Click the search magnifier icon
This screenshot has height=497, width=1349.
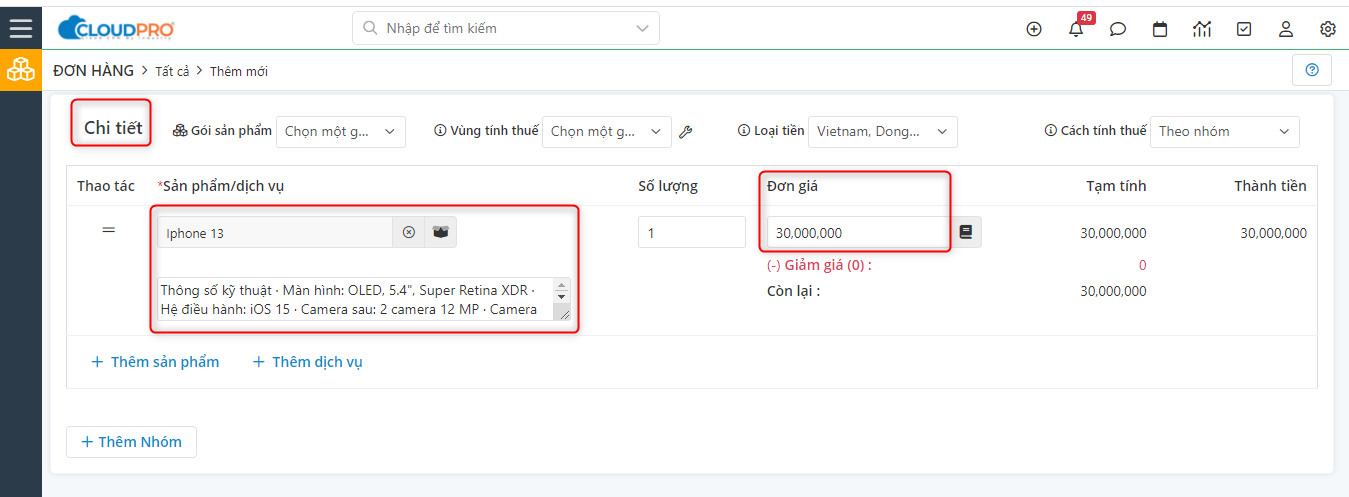coord(370,28)
